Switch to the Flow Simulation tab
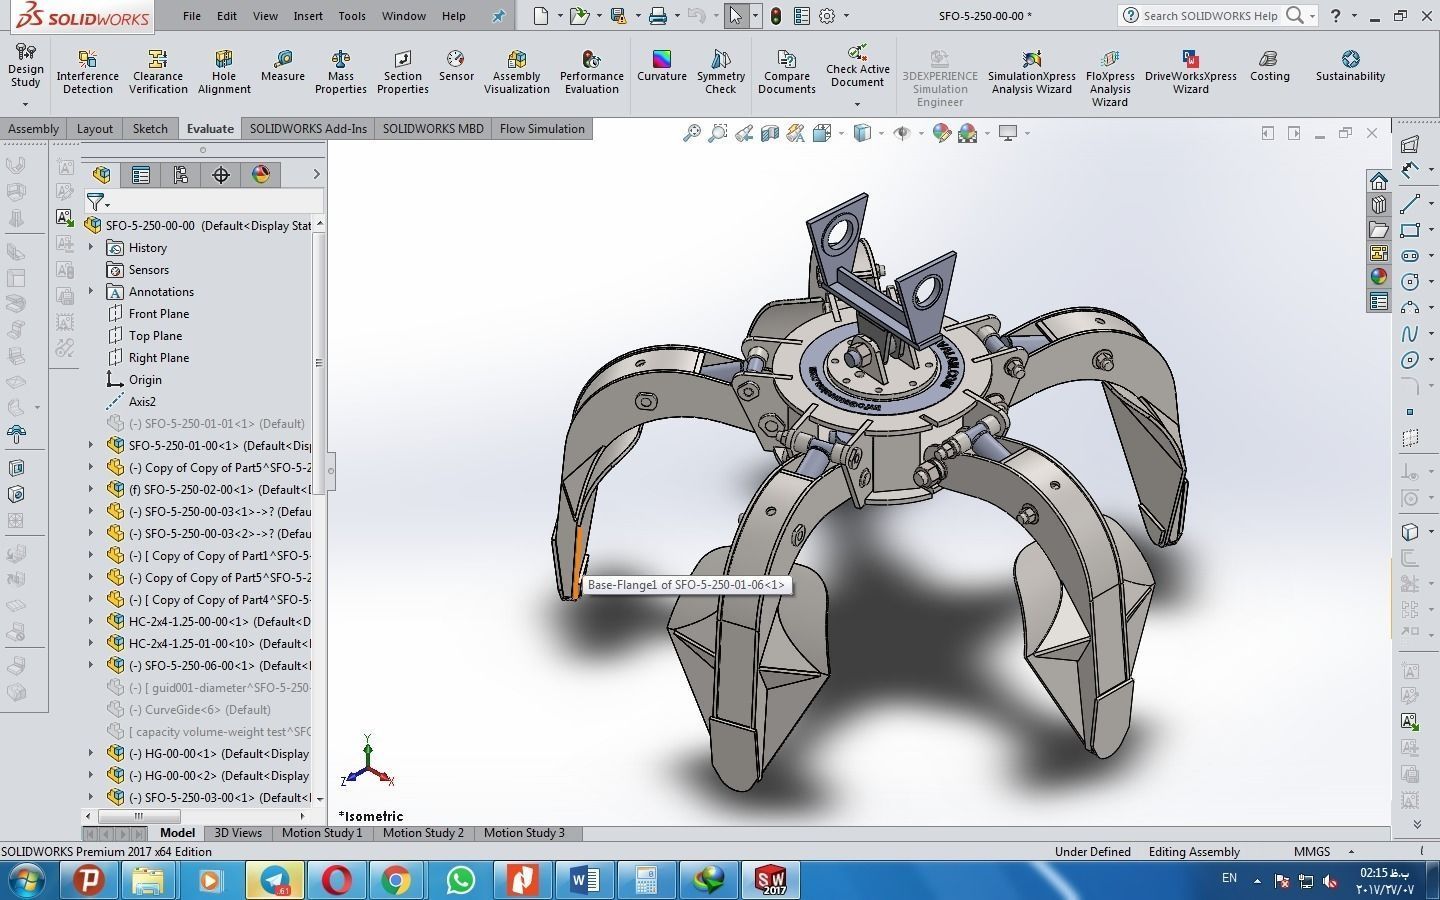The width and height of the screenshot is (1440, 900). pos(542,128)
